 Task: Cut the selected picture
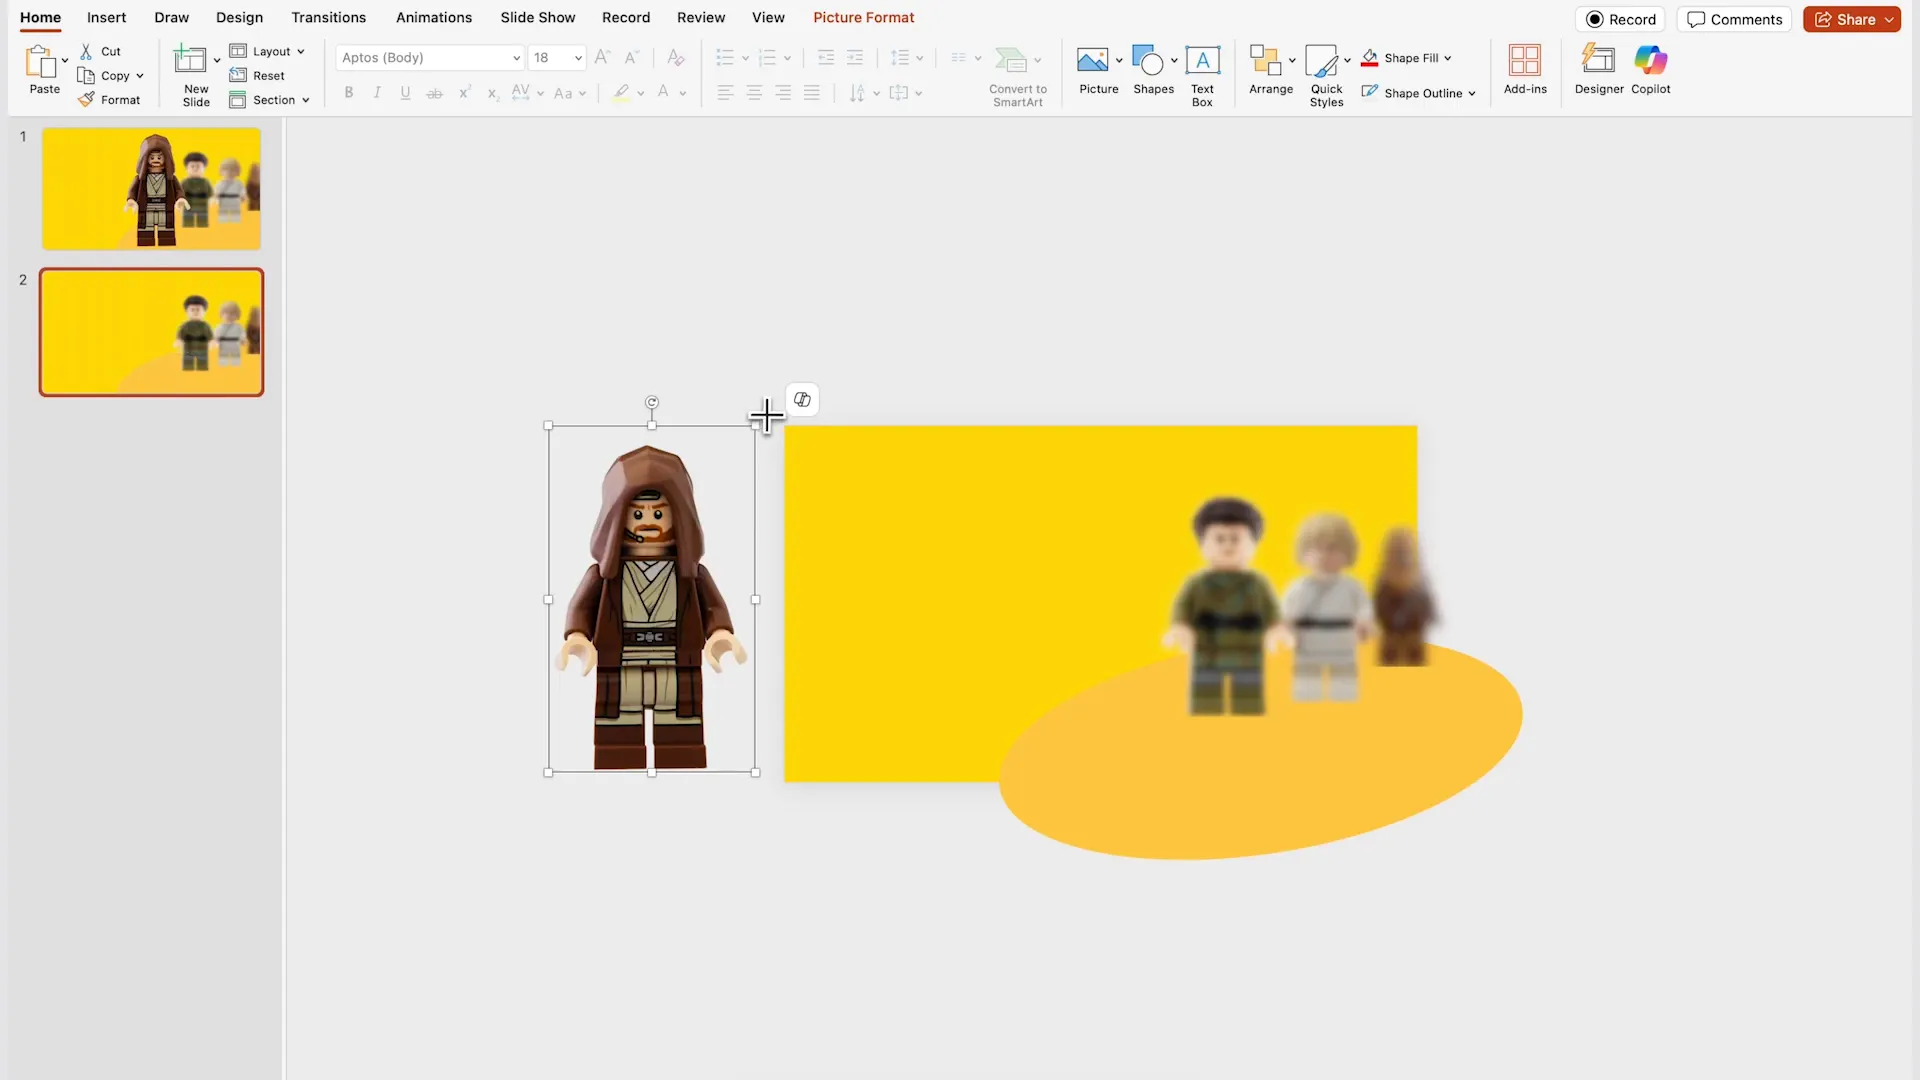click(100, 51)
